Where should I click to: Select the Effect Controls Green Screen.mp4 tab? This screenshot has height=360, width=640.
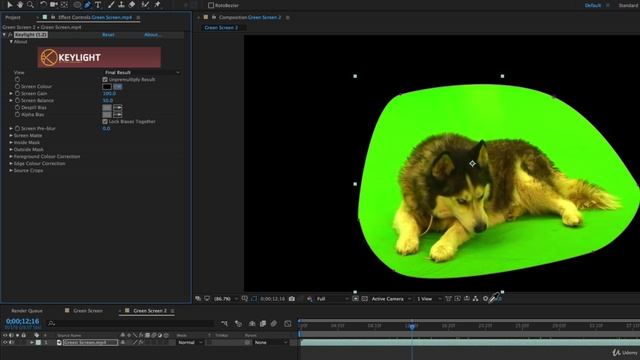95,18
